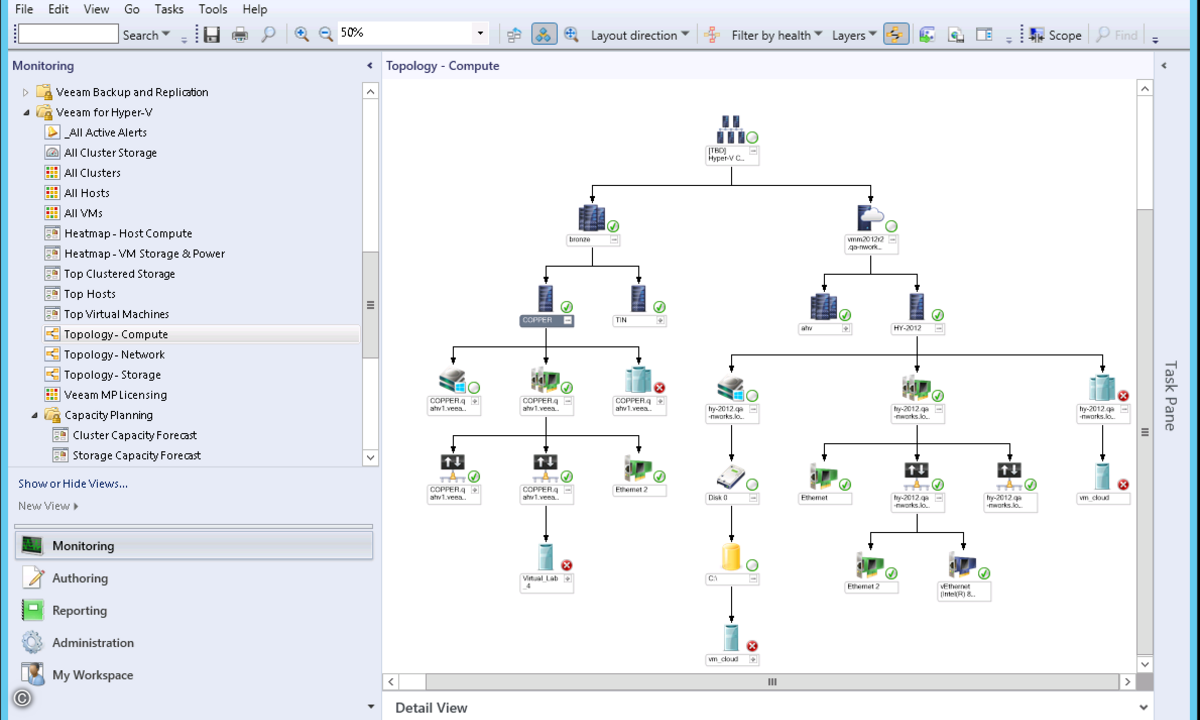1200x720 pixels.
Task: Switch to Authoring workspace
Action: (x=194, y=578)
